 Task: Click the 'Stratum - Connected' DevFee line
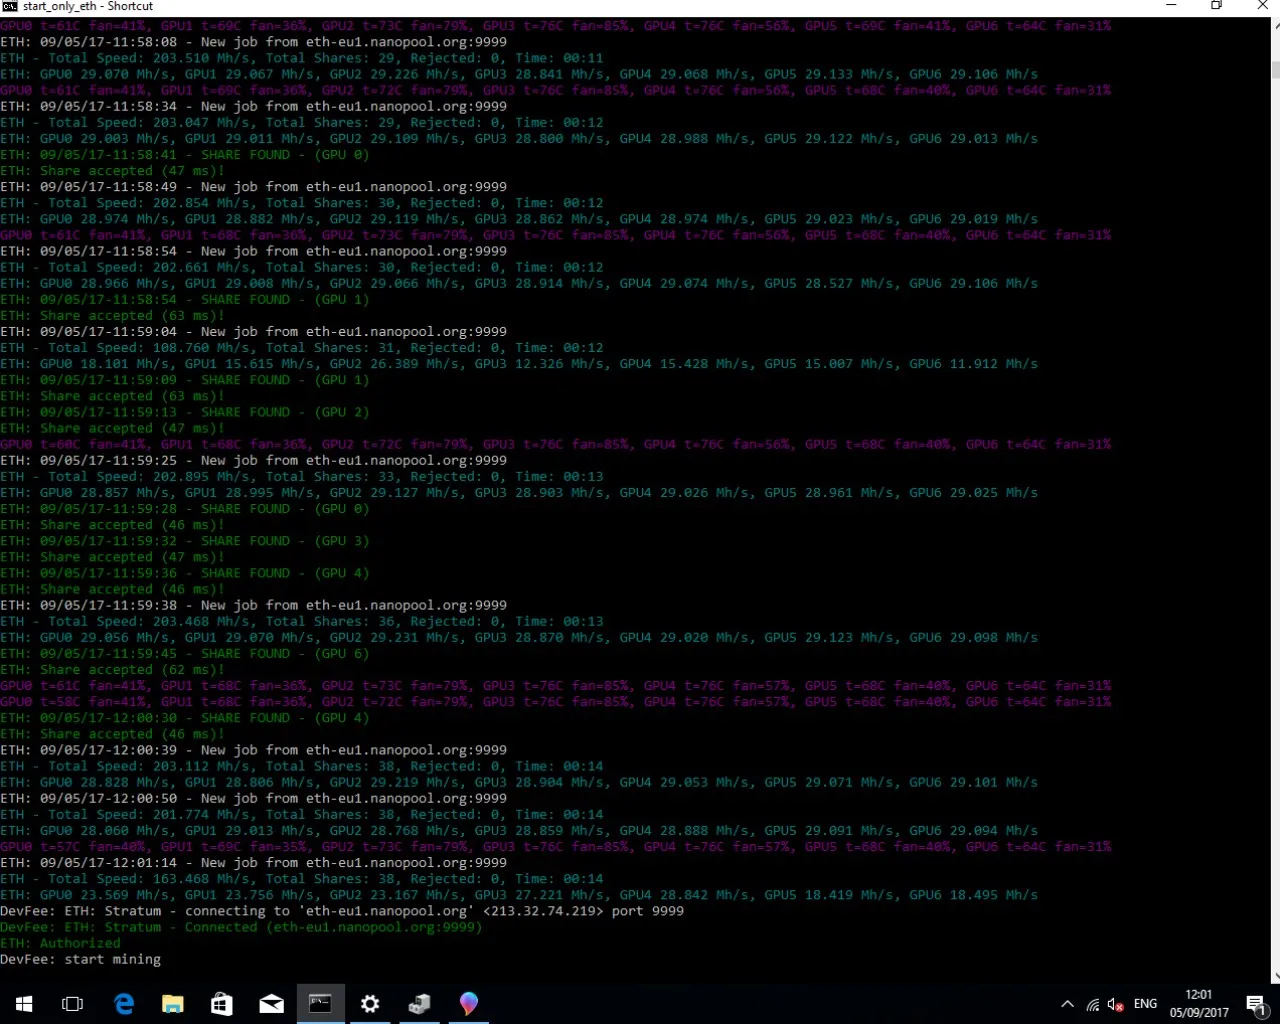pos(241,927)
